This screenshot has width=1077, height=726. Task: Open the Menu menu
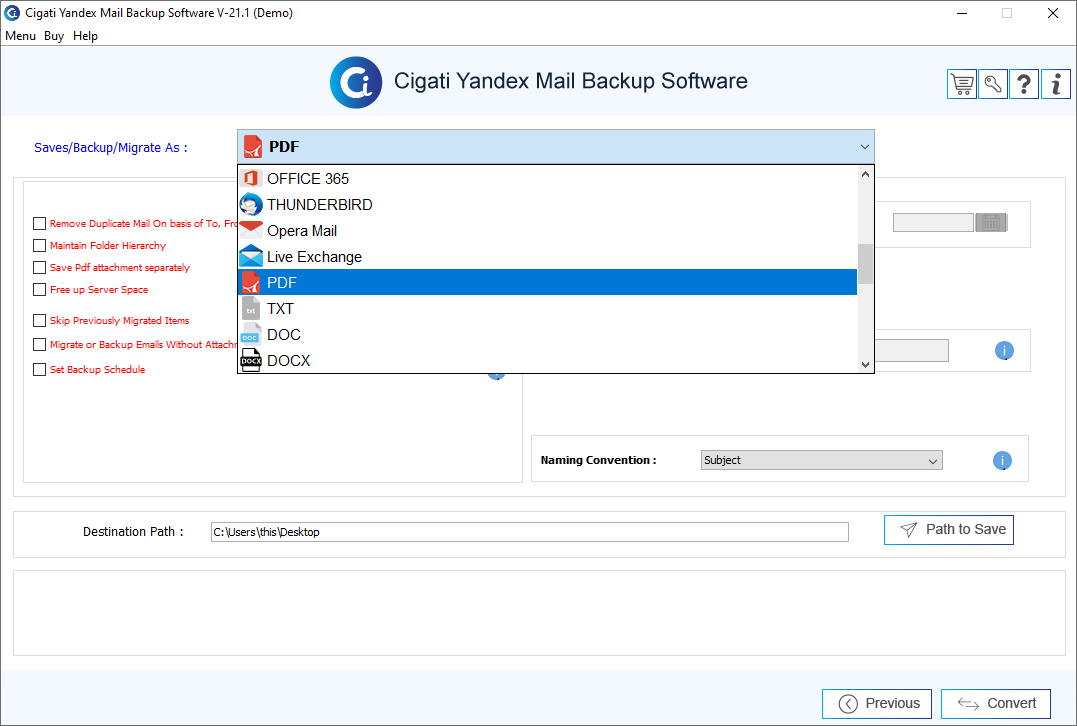coord(21,36)
